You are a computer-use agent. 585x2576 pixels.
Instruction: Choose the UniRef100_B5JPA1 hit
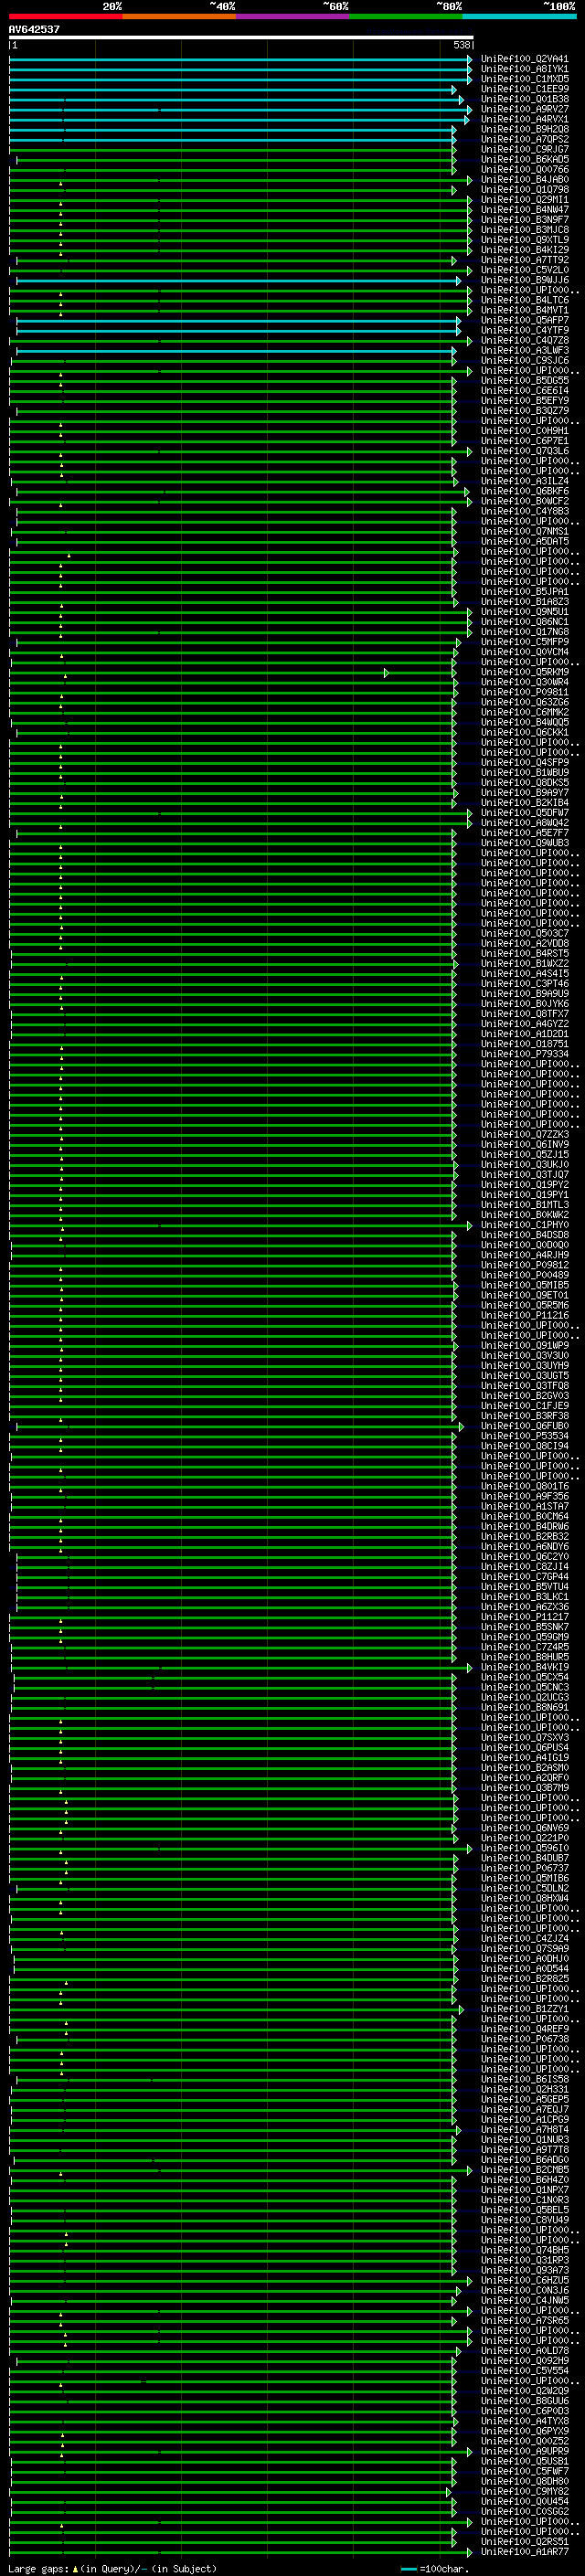pyautogui.click(x=525, y=592)
